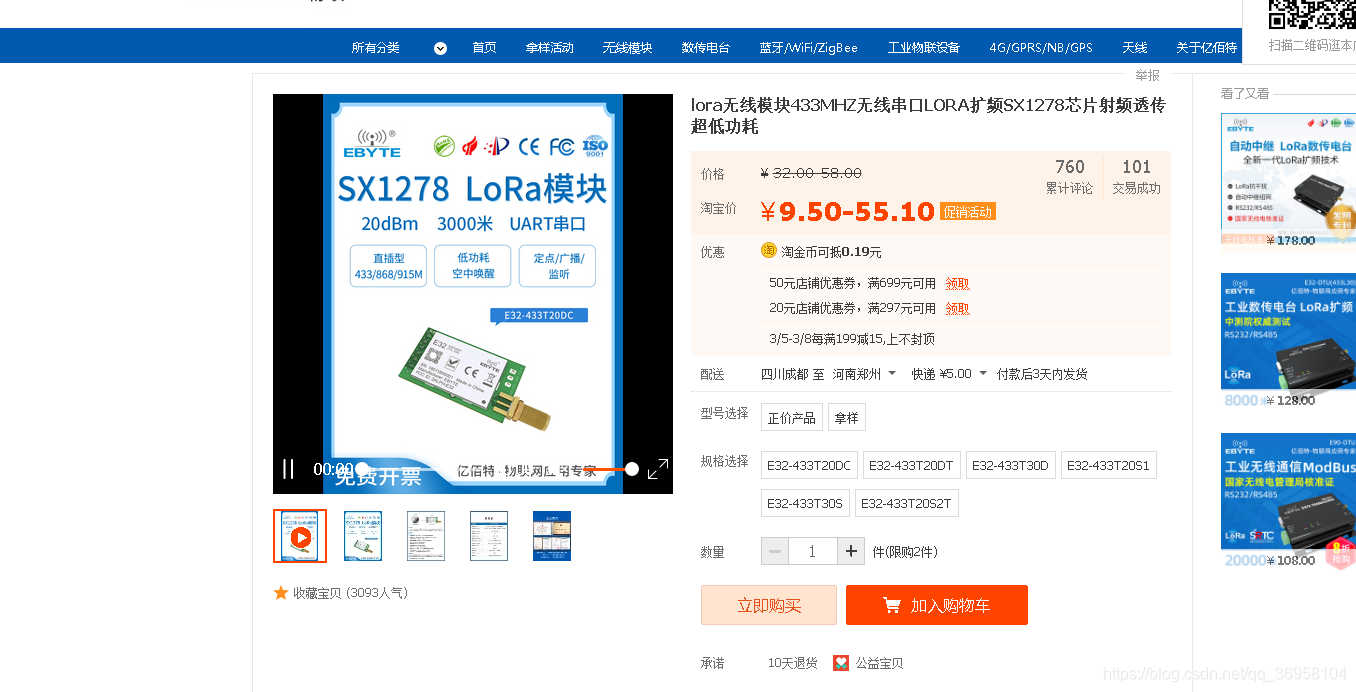This screenshot has height=692, width=1356.
Task: Claim the 50元 store coupon
Action: 957,284
